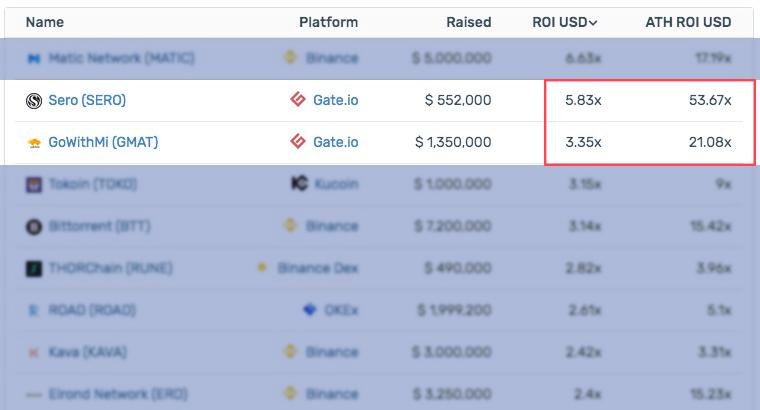Click Binance logo in Matic Network row
Viewport: 760px width, 410px height.
[x=290, y=57]
